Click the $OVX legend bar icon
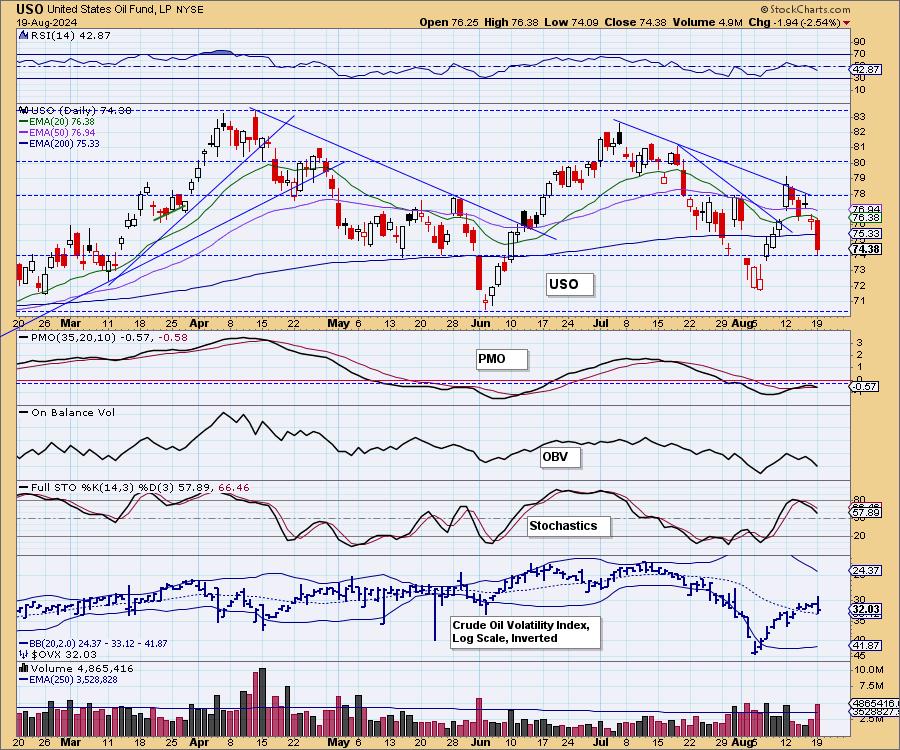This screenshot has width=900, height=750. click(23, 654)
